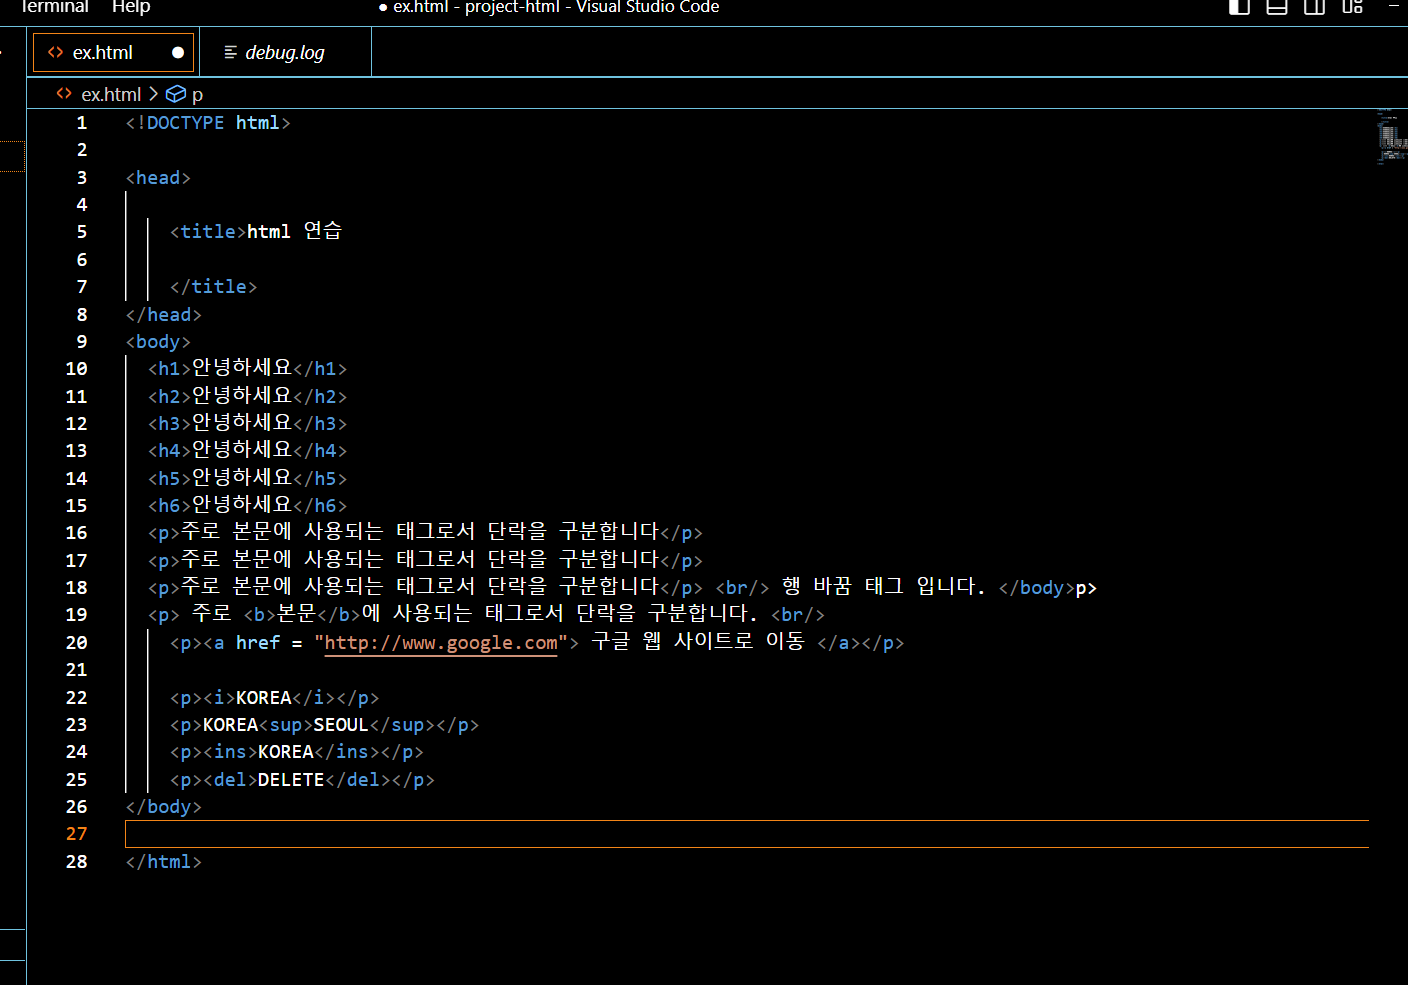1408x985 pixels.
Task: Open the Help menu
Action: pos(131,7)
